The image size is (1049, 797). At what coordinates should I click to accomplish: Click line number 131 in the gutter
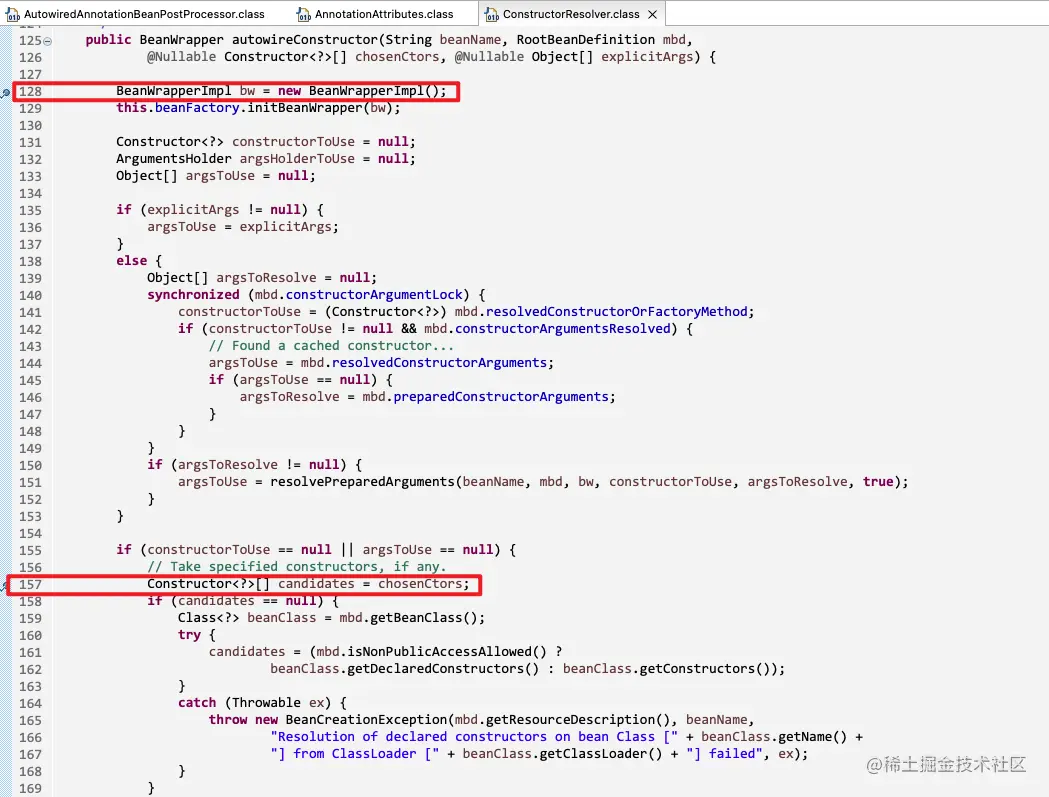[x=30, y=143]
